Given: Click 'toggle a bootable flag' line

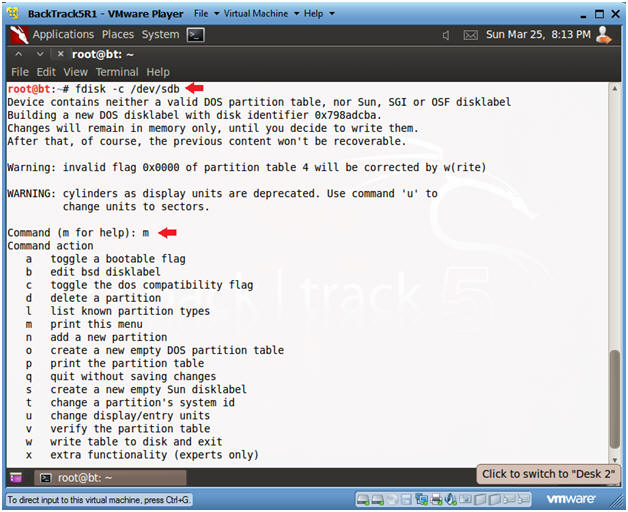Looking at the screenshot, I should [x=118, y=259].
